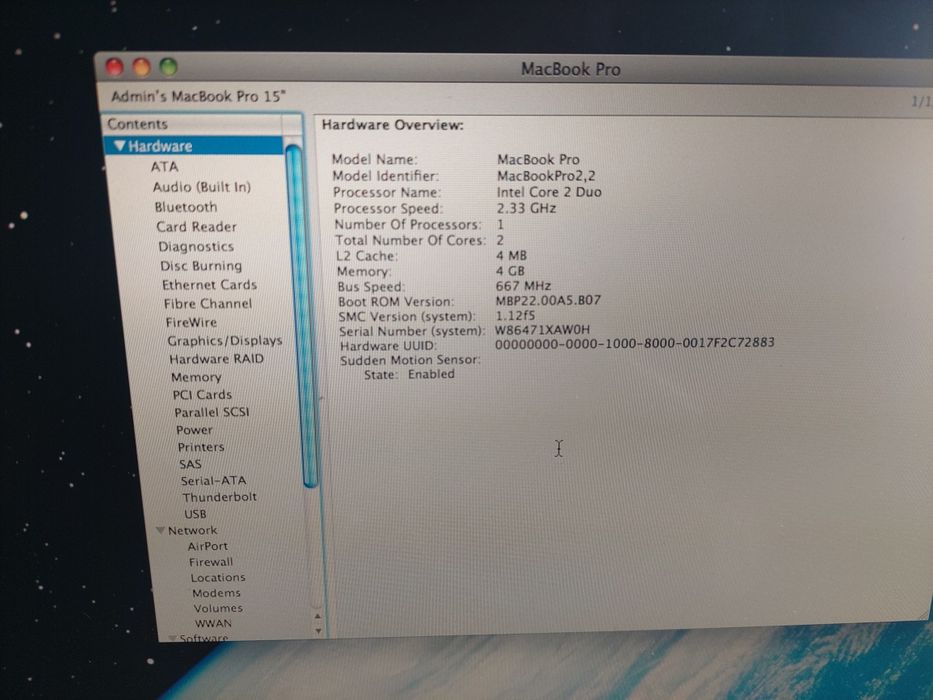
Task: Click Admin's MacBook Pro 15" header
Action: click(x=198, y=96)
